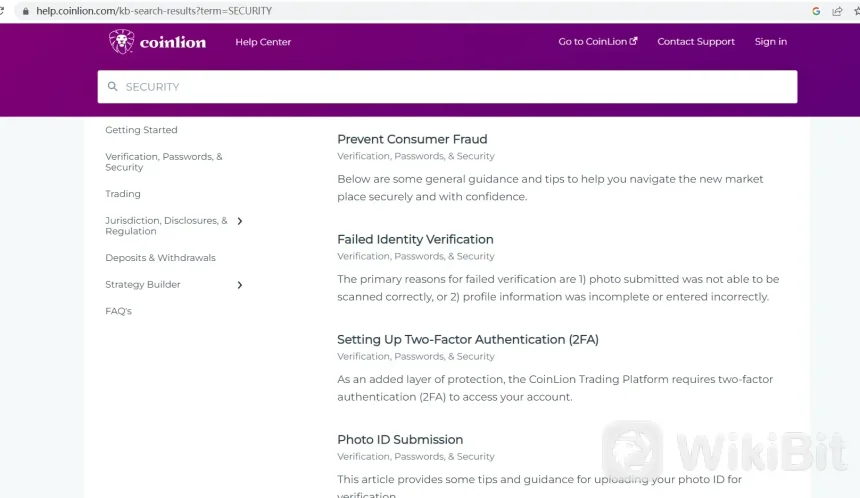The image size is (860, 498).
Task: Open the Photo ID Submission article
Action: point(400,439)
